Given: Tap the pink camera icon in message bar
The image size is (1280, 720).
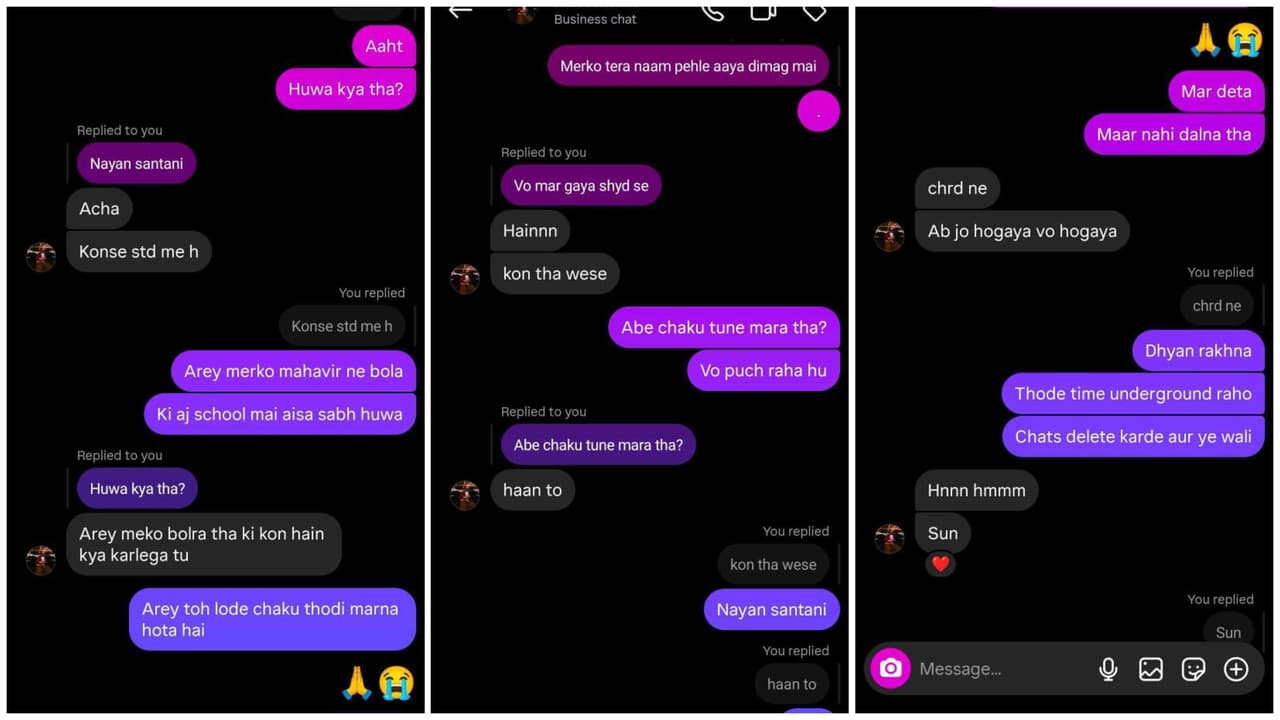Looking at the screenshot, I should pos(890,668).
